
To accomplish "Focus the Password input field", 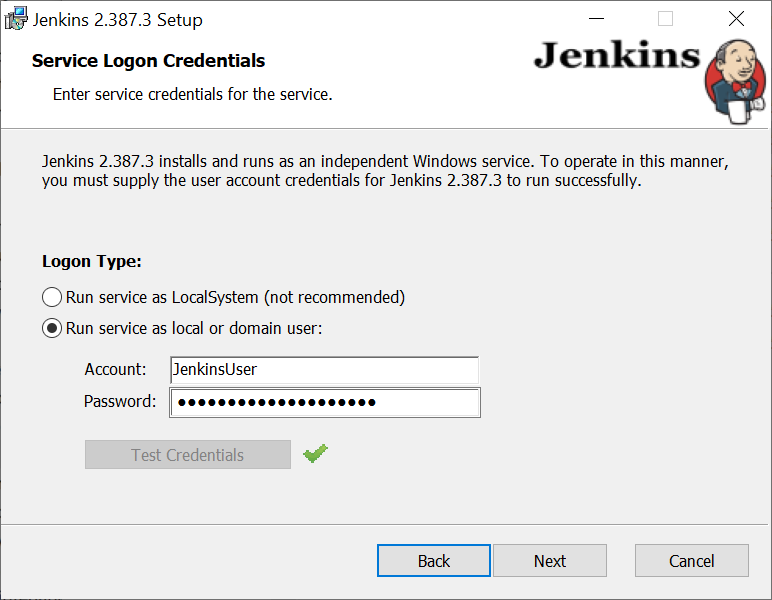I will coord(325,403).
